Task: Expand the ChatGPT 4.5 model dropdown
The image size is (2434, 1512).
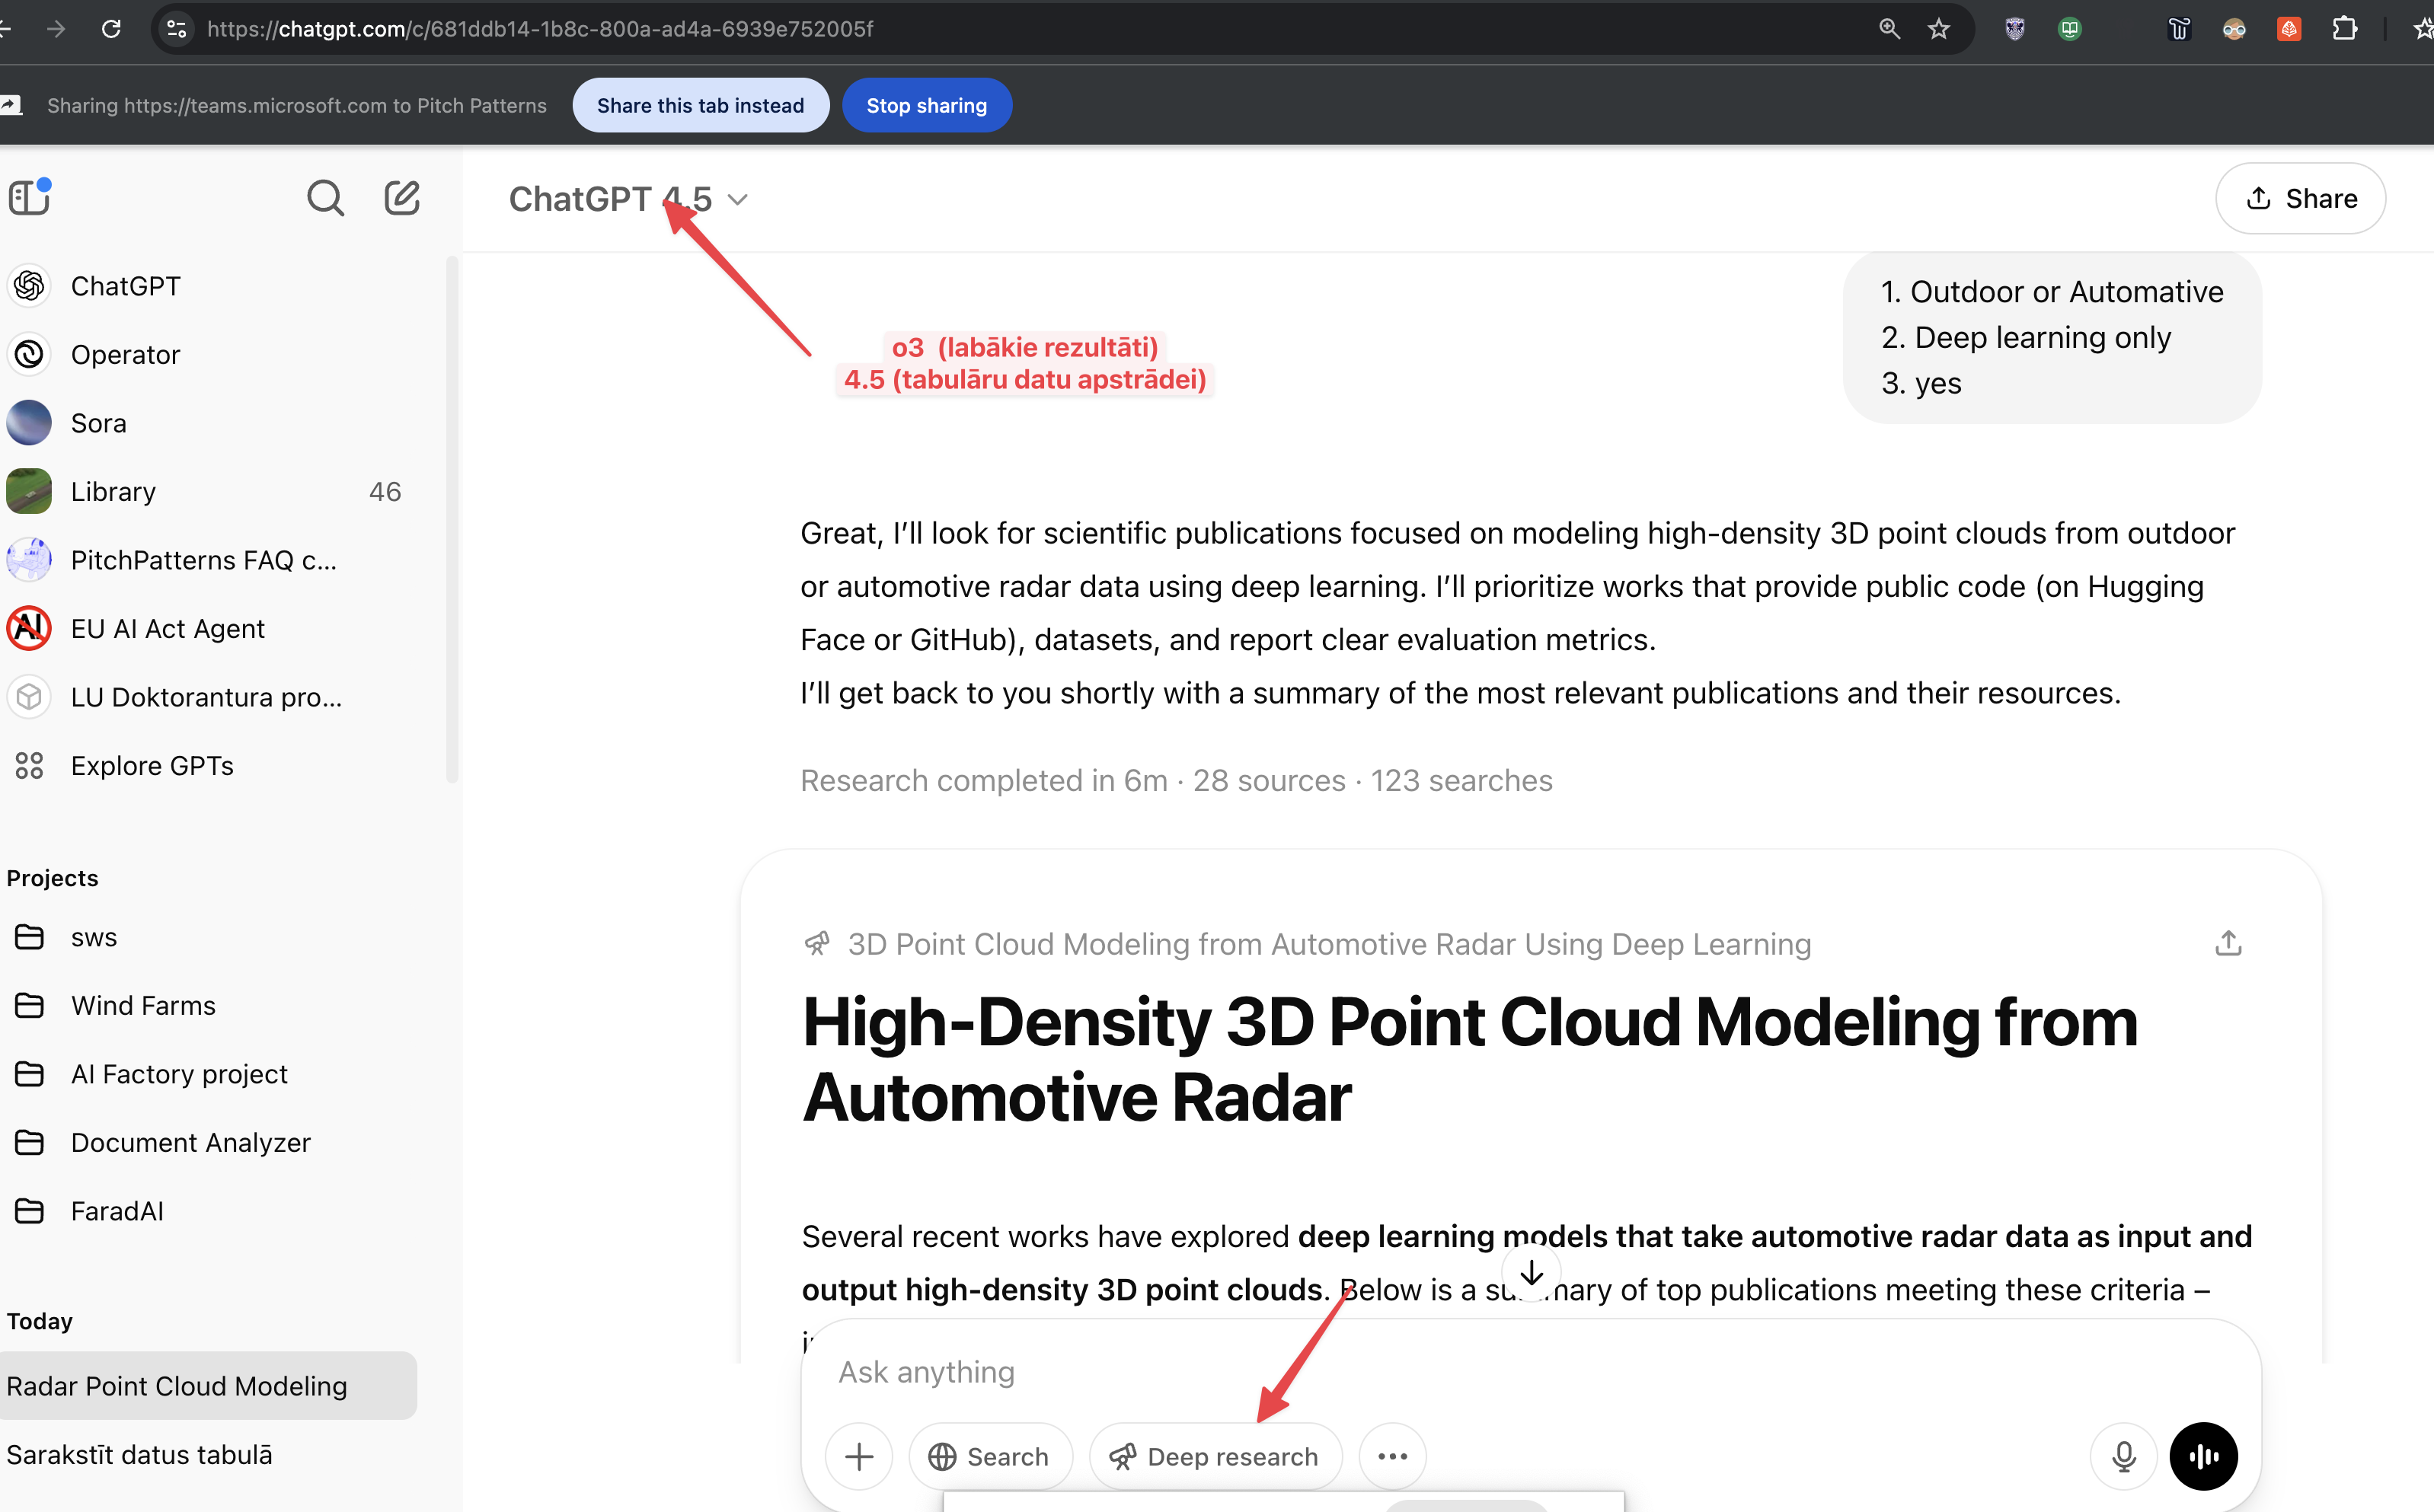Action: 628,199
